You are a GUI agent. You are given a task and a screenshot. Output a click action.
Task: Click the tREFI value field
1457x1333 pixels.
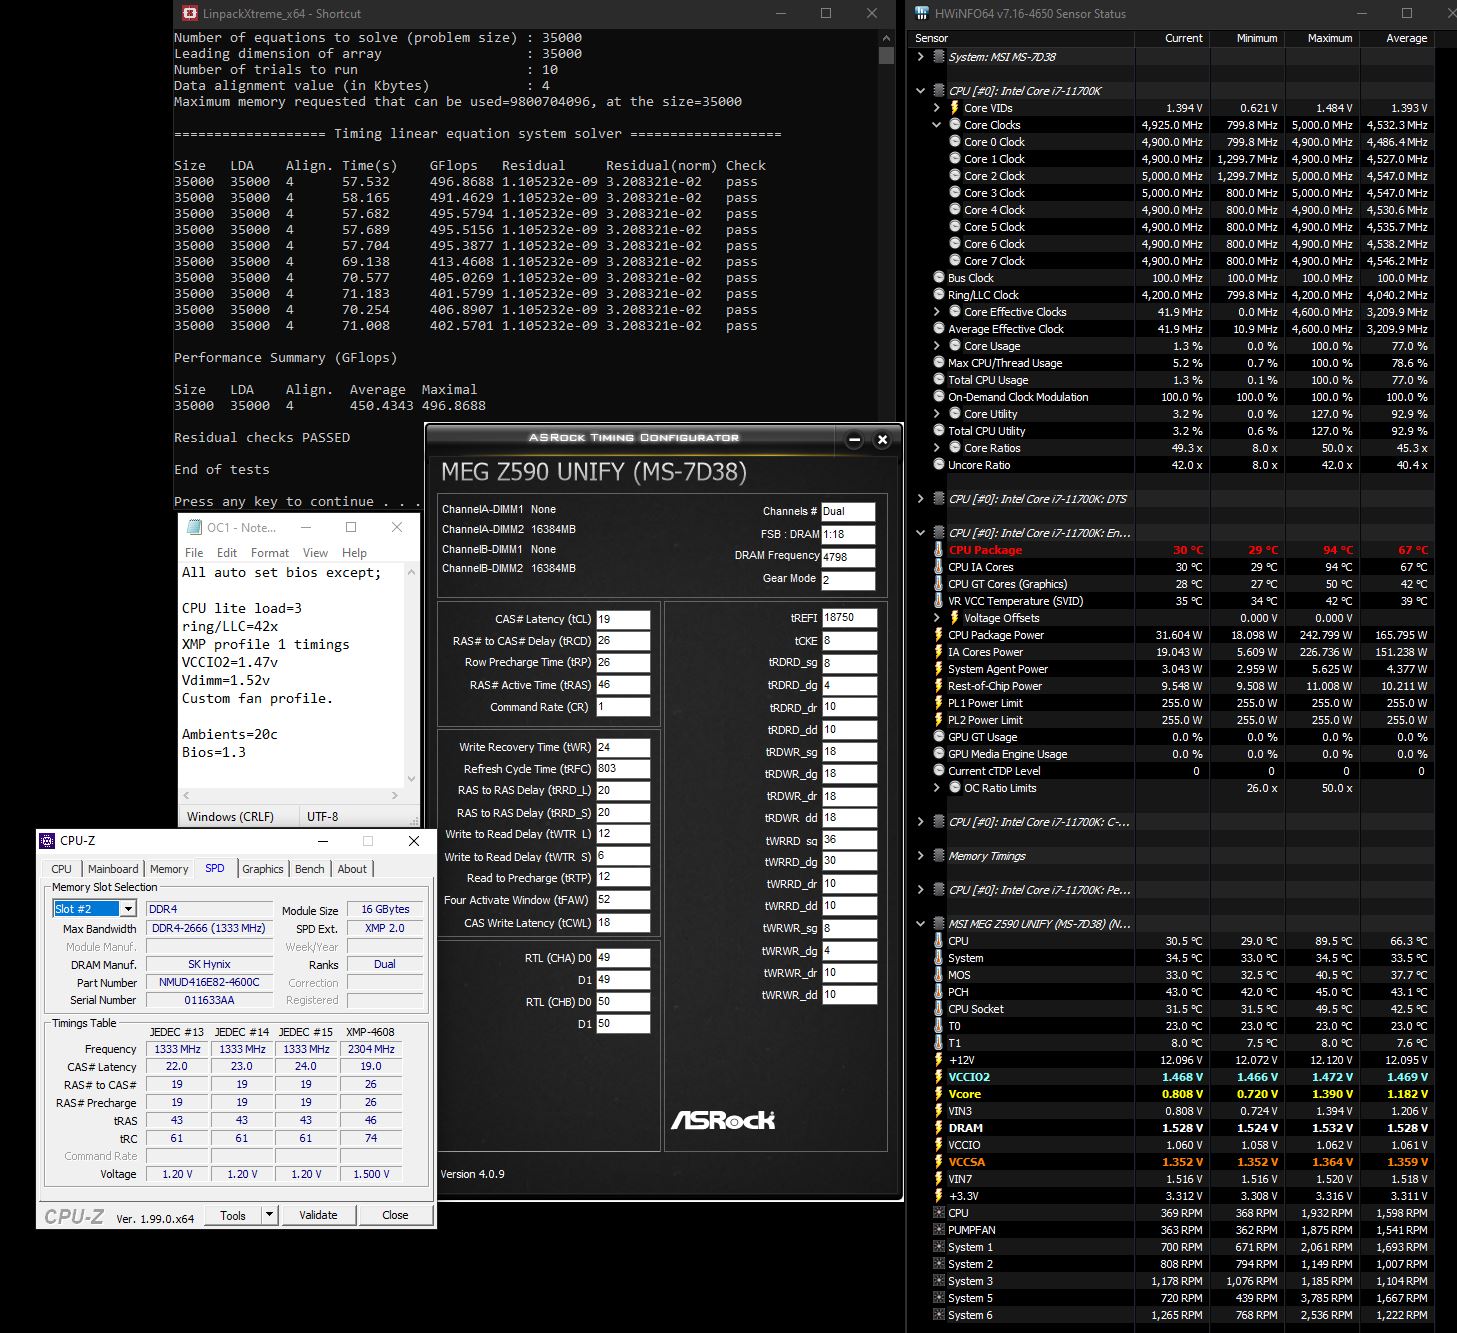pos(850,618)
